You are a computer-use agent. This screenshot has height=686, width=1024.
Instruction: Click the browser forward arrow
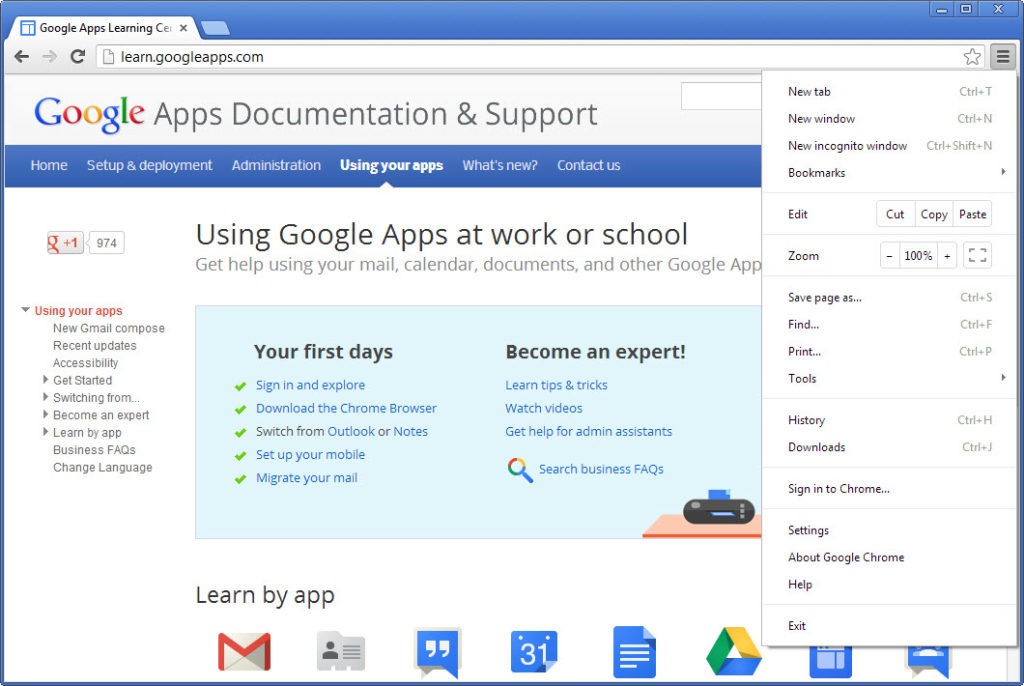tap(50, 57)
